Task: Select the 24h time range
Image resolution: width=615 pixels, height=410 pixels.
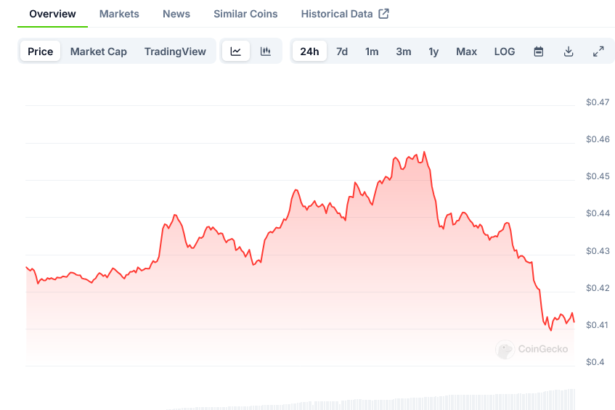Action: (x=310, y=51)
